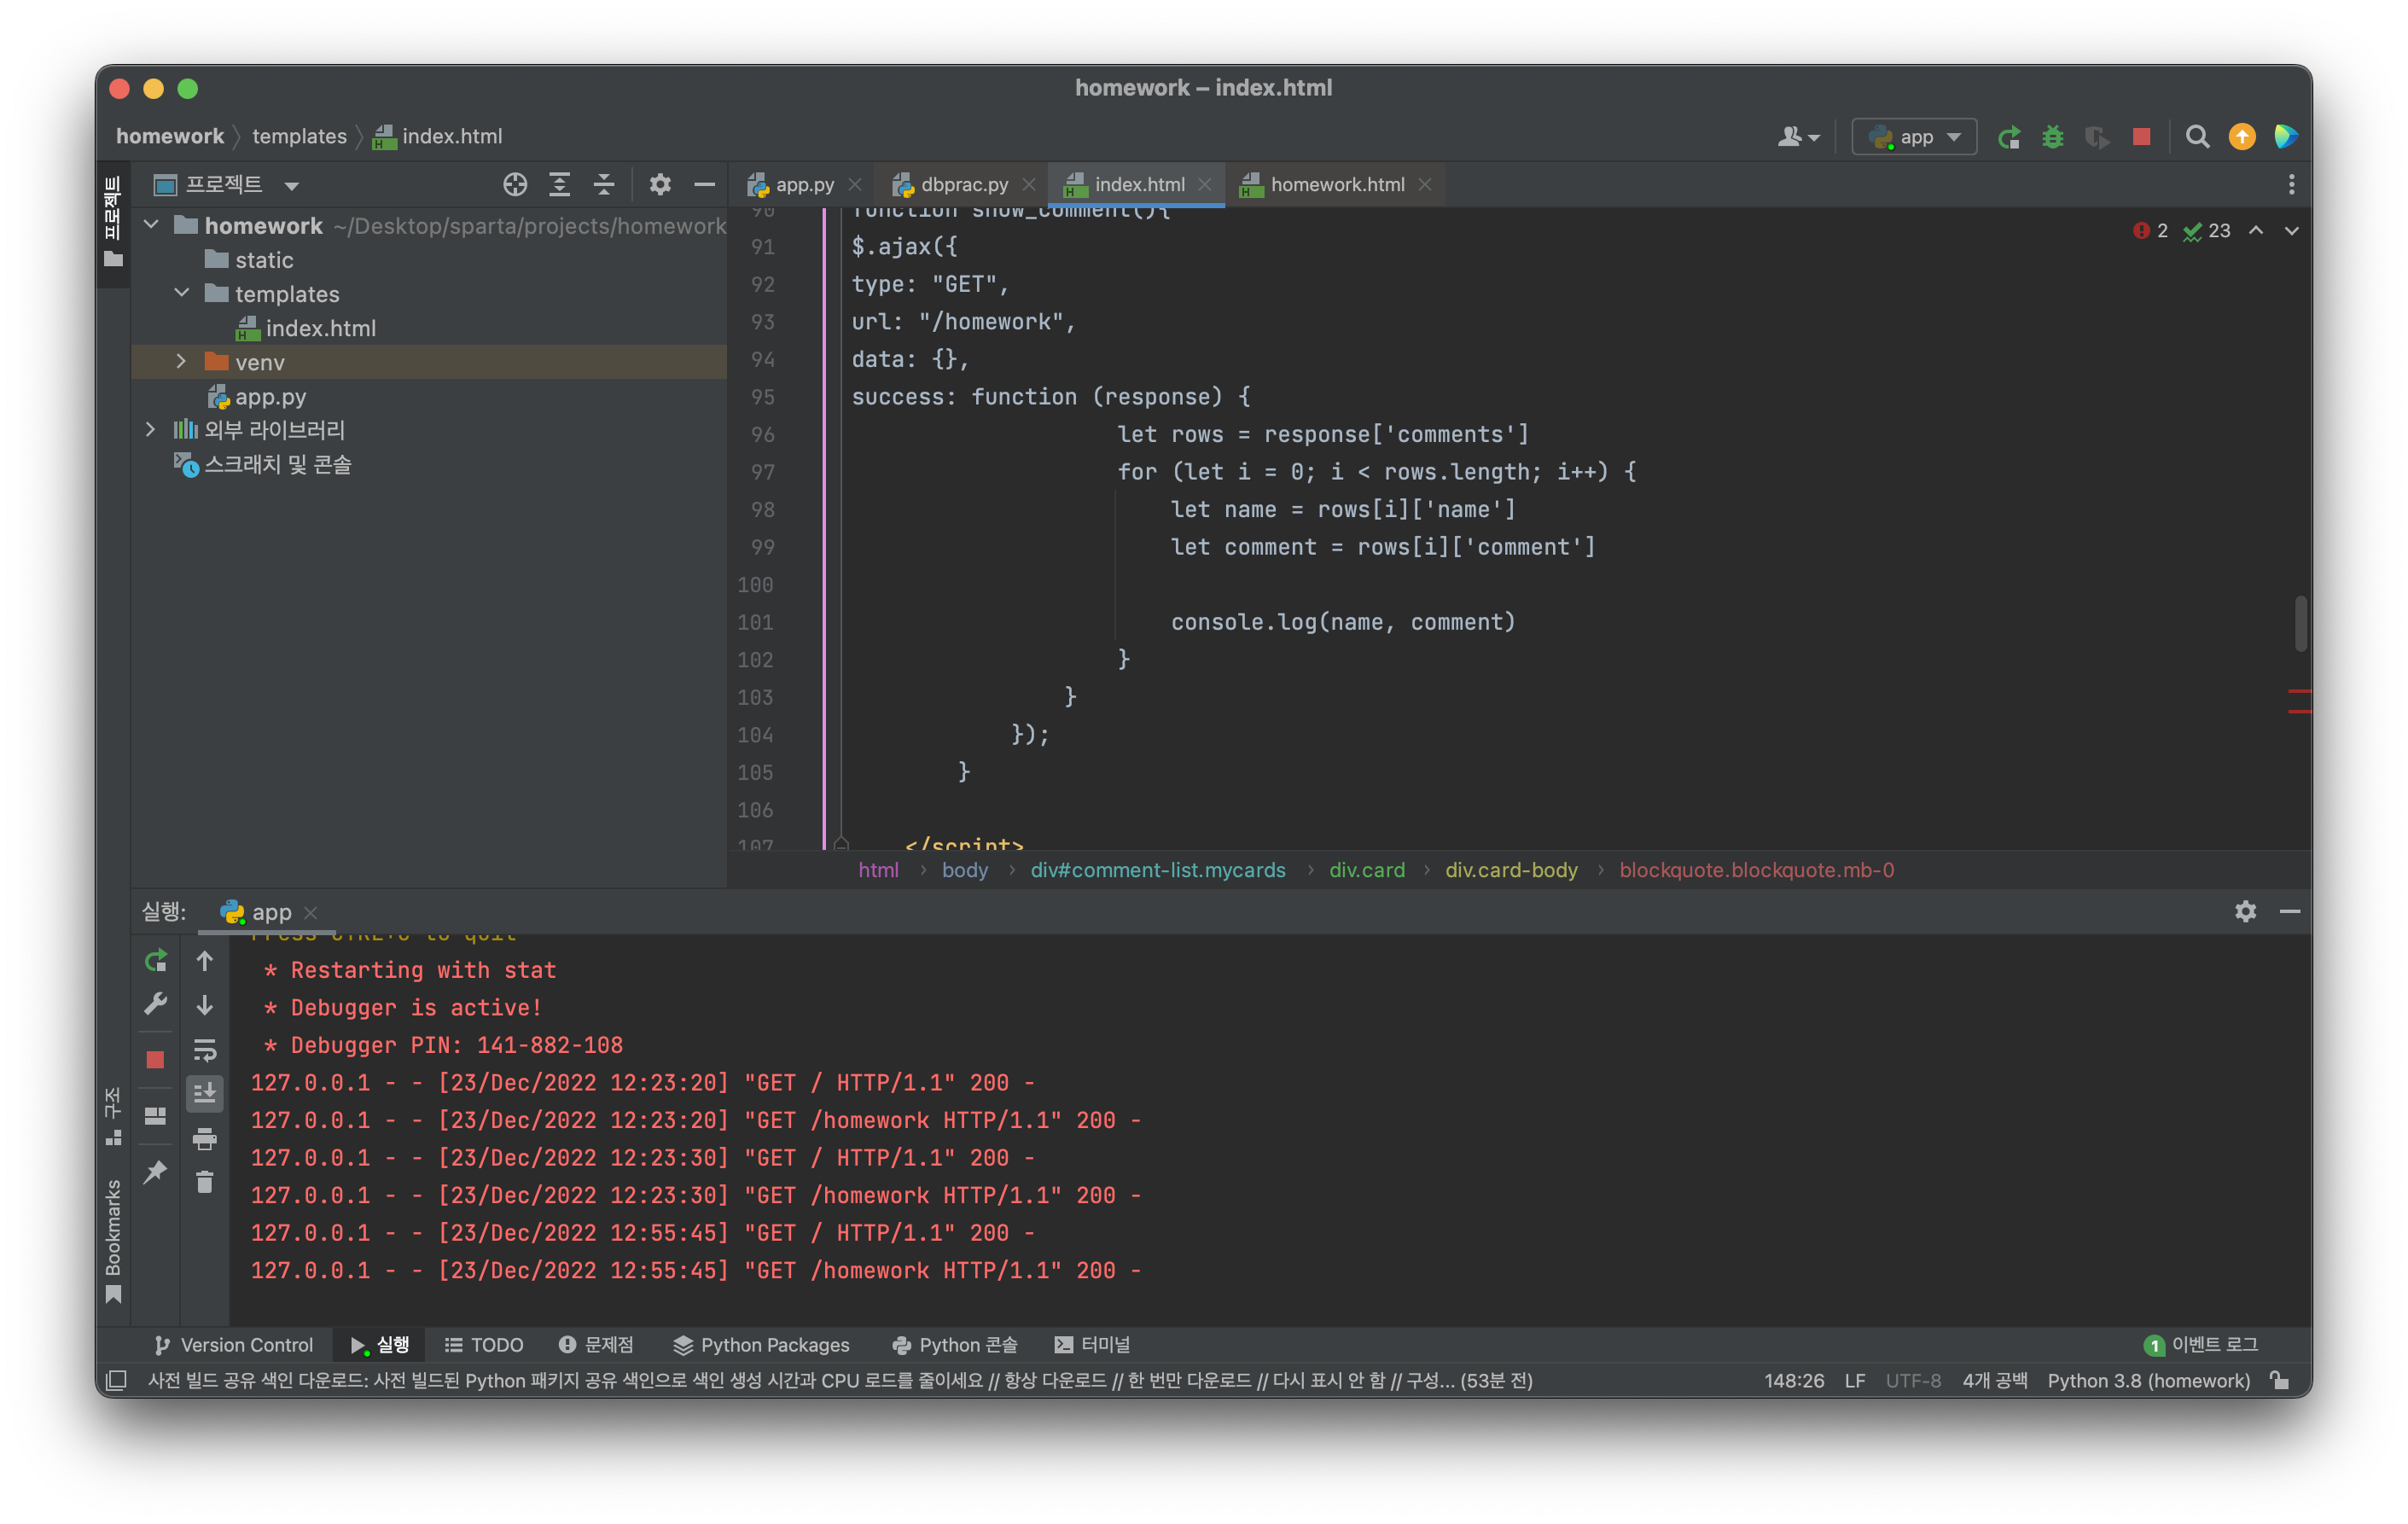Stop process in run panel

155,1060
